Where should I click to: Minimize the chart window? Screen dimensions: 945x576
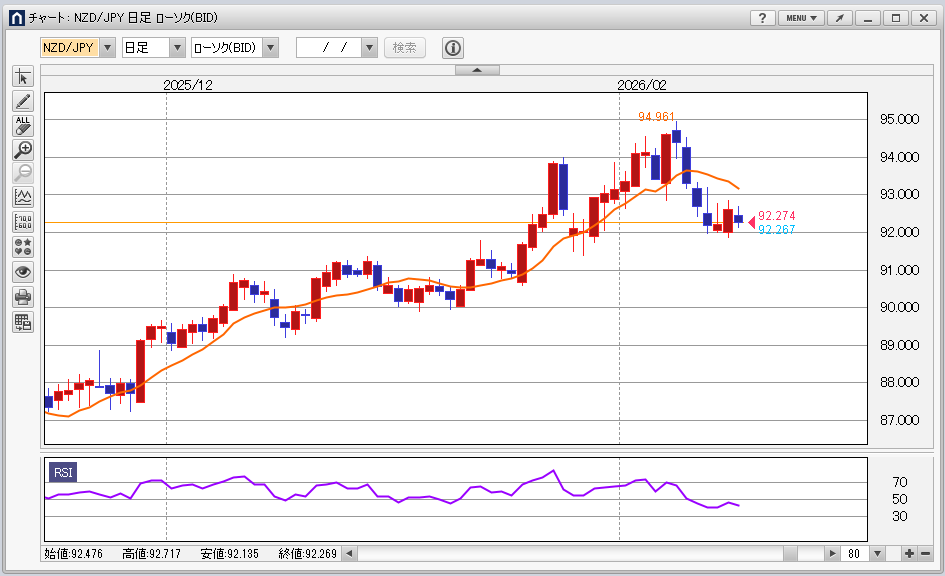coord(868,18)
